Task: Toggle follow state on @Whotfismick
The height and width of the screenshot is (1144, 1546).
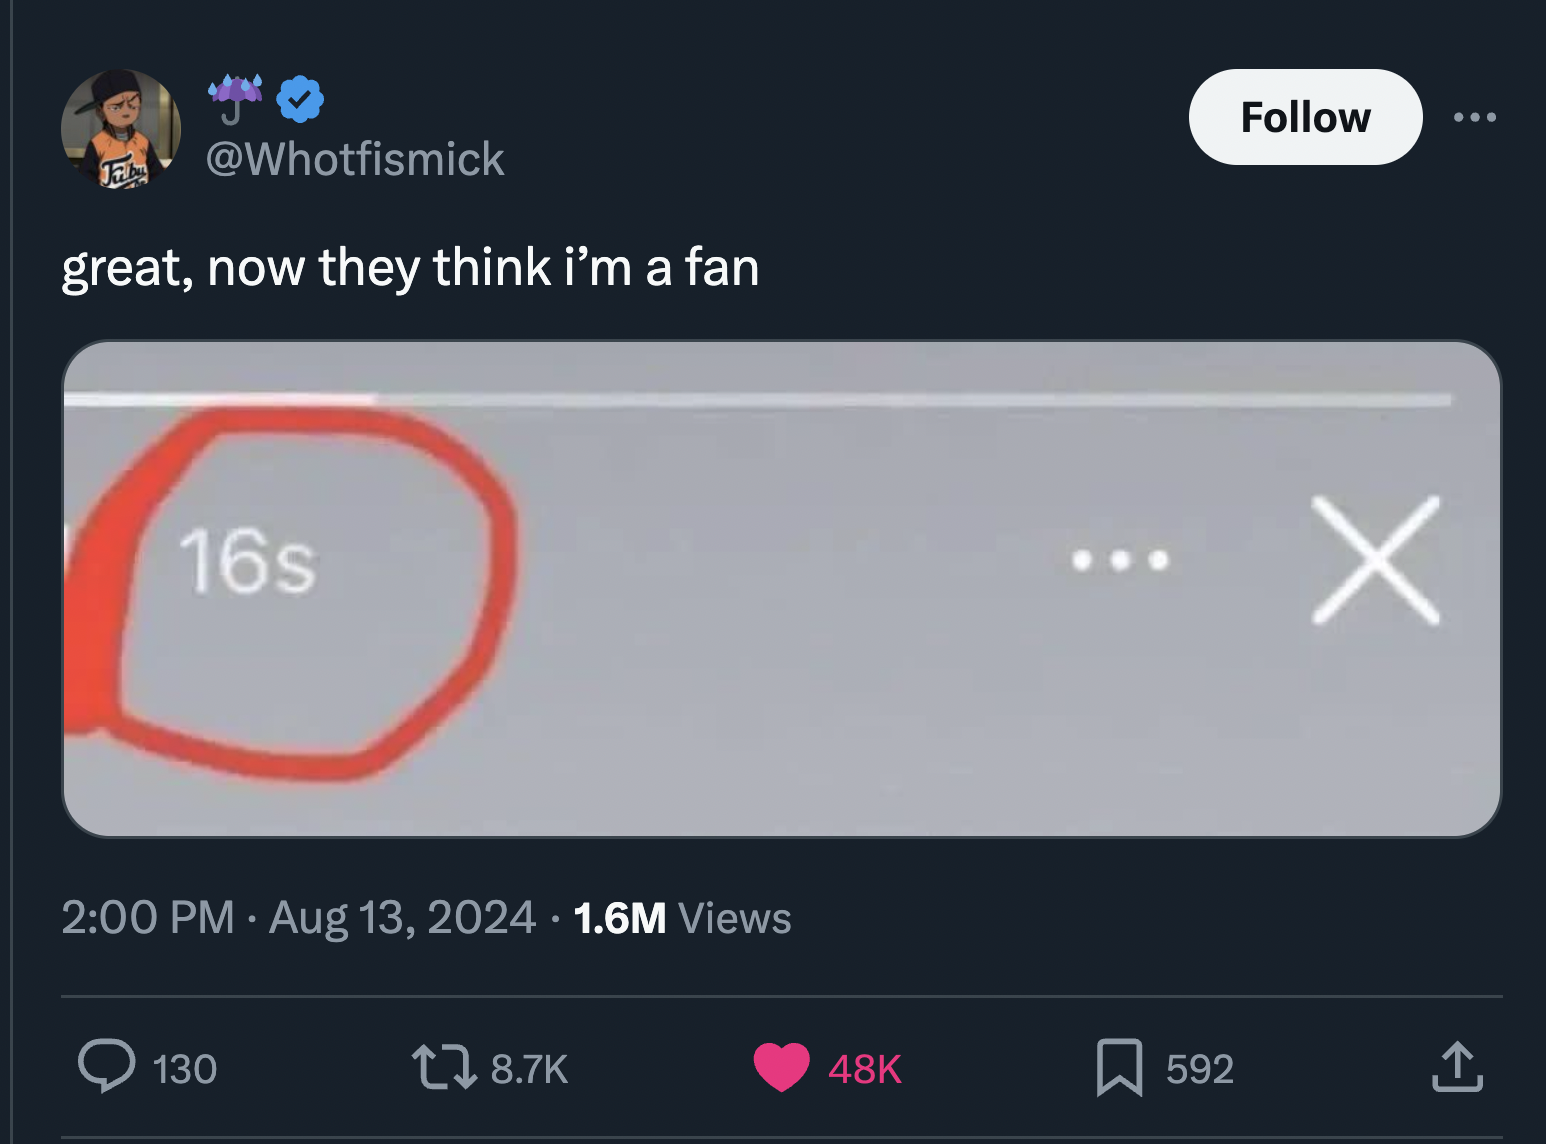Action: click(x=1305, y=117)
